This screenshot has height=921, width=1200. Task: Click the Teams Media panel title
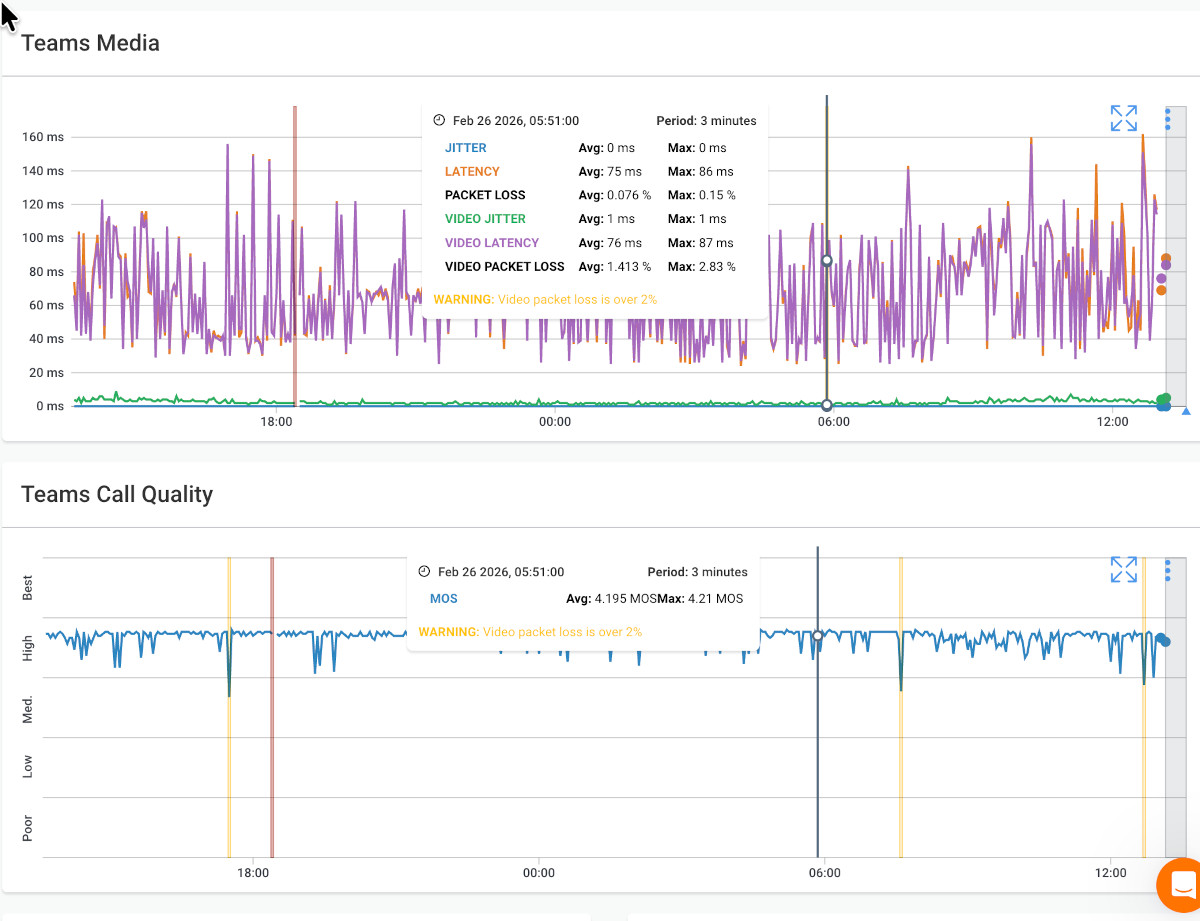90,43
